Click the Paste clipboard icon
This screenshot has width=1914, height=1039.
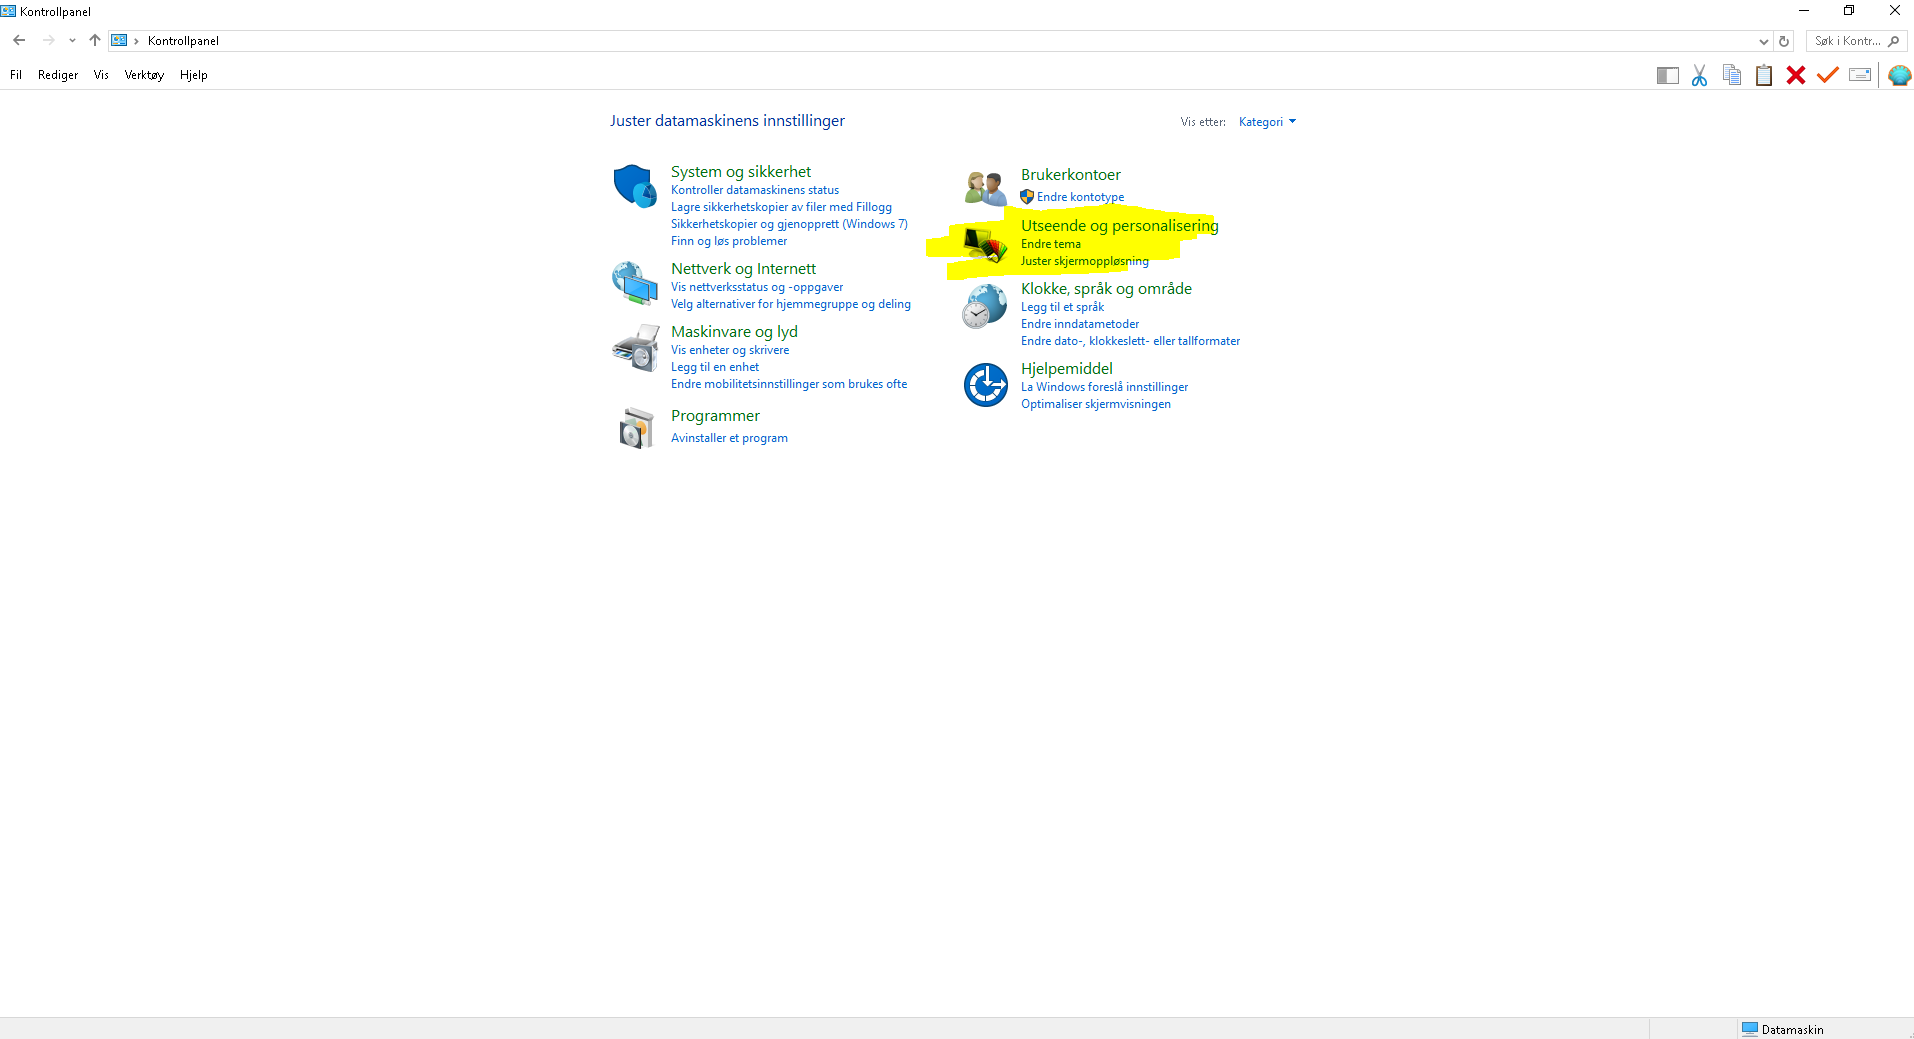pos(1764,75)
